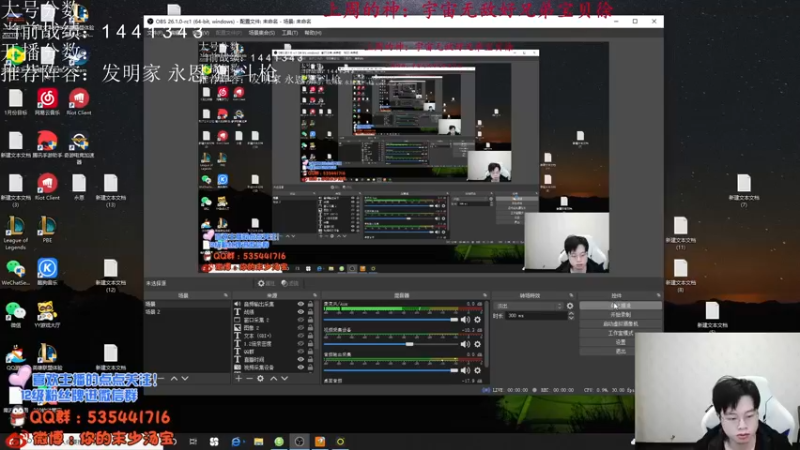
Task: Open third mixer channel gear settings
Action: (x=478, y=370)
